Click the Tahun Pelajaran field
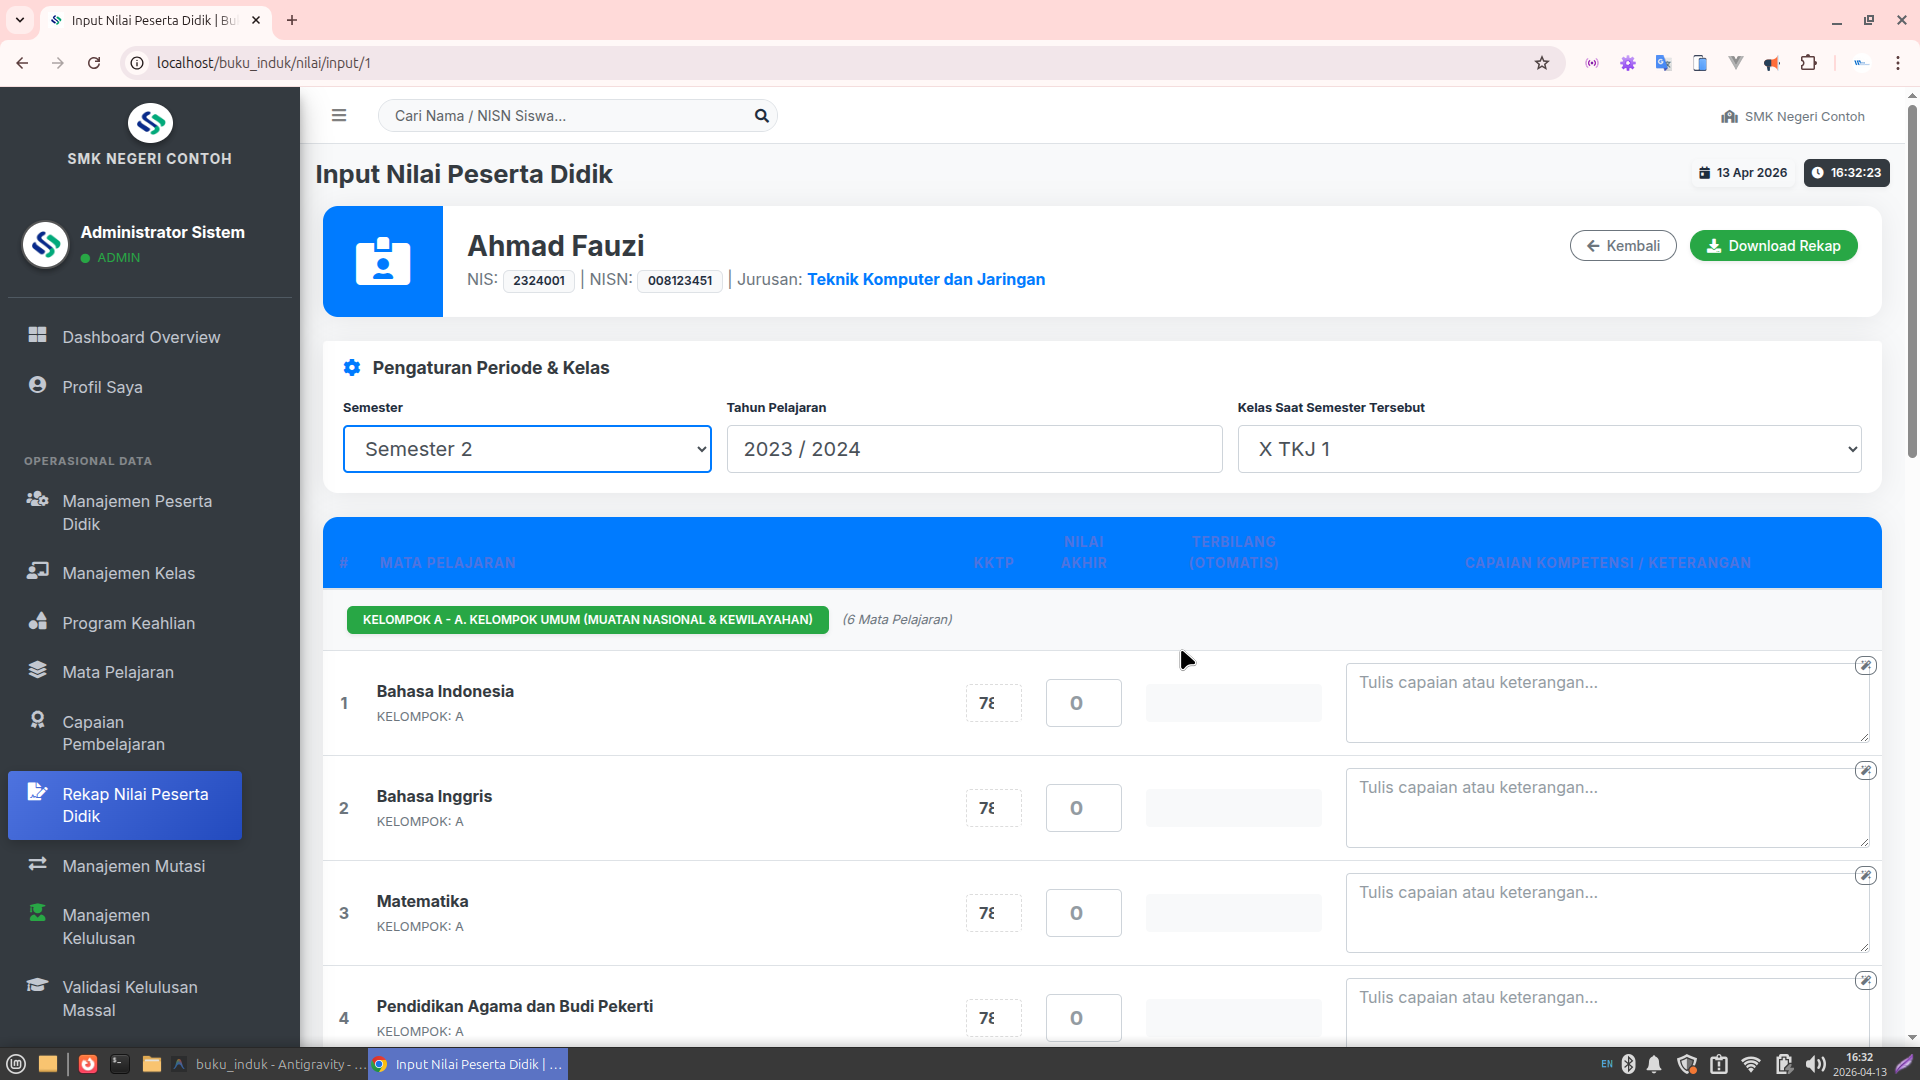 click(974, 449)
